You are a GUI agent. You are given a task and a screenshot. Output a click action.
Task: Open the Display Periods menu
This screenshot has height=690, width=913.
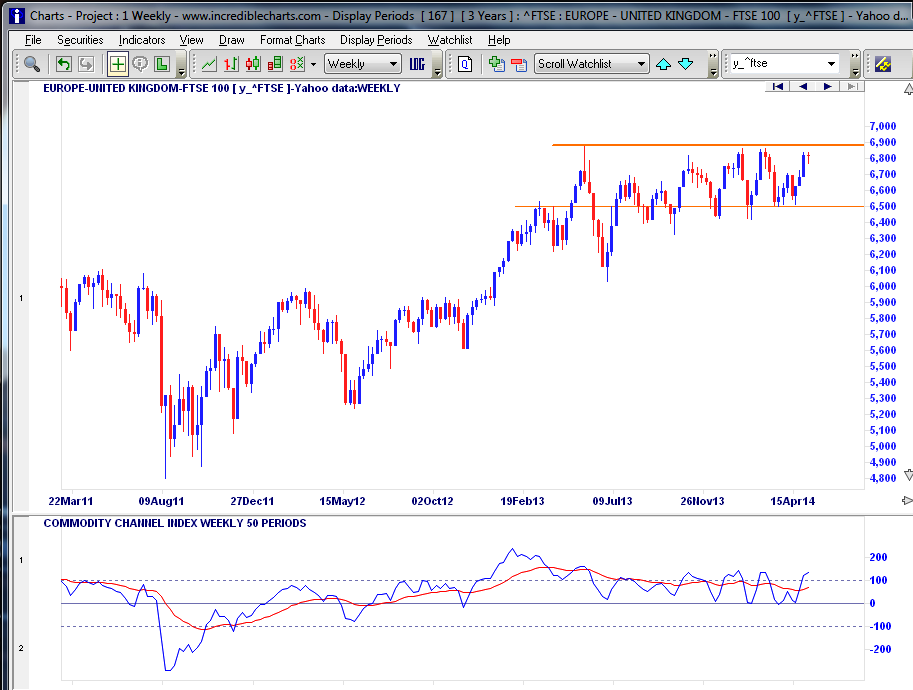click(376, 40)
